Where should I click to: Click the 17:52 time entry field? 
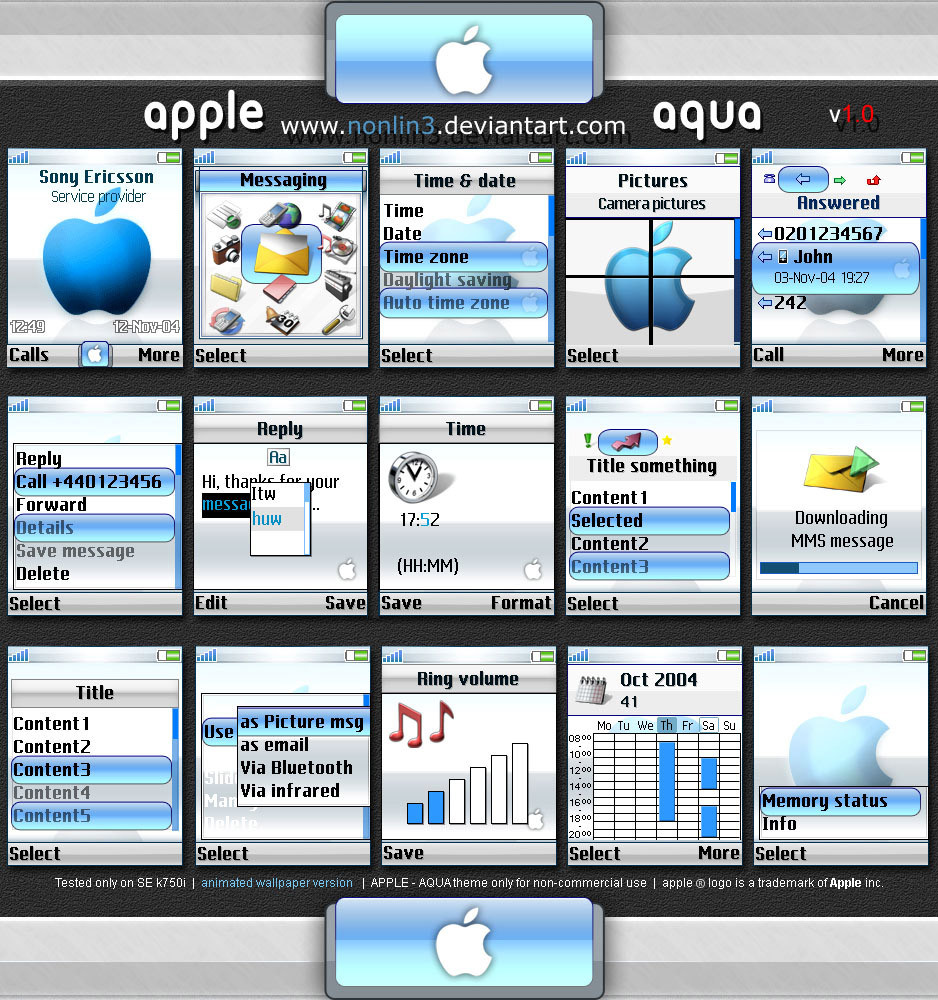(x=420, y=520)
